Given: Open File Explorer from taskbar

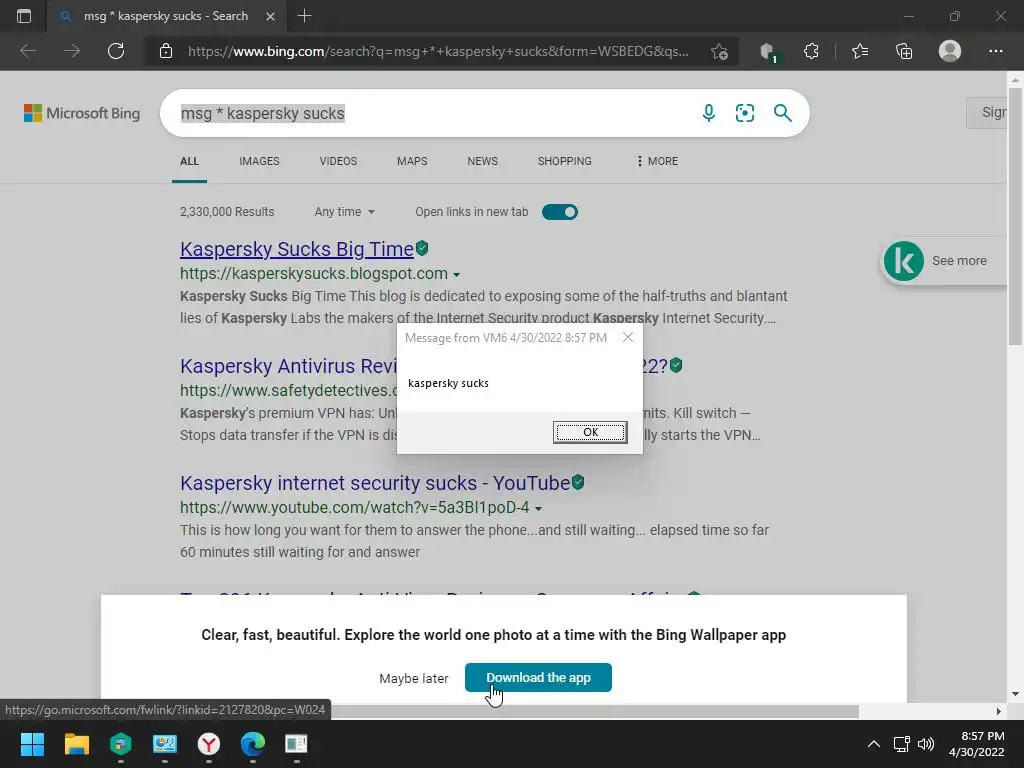Looking at the screenshot, I should (x=76, y=744).
